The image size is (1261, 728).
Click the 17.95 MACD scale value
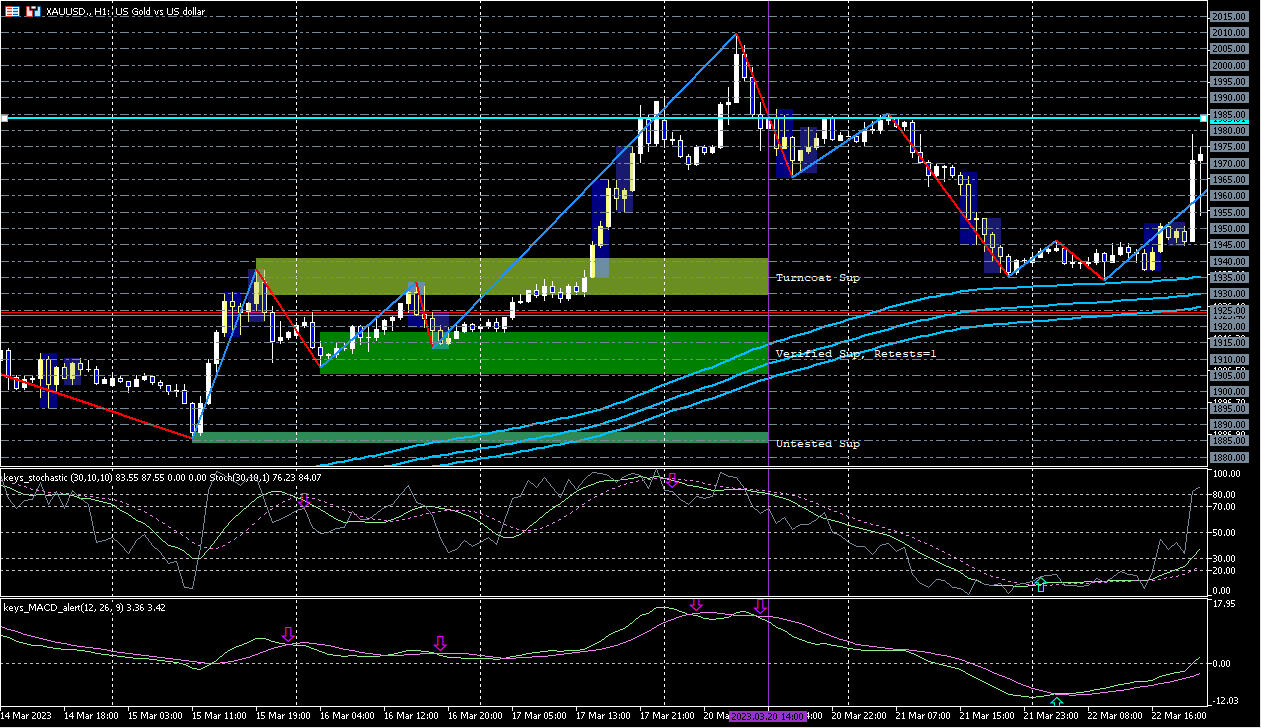pos(1224,604)
